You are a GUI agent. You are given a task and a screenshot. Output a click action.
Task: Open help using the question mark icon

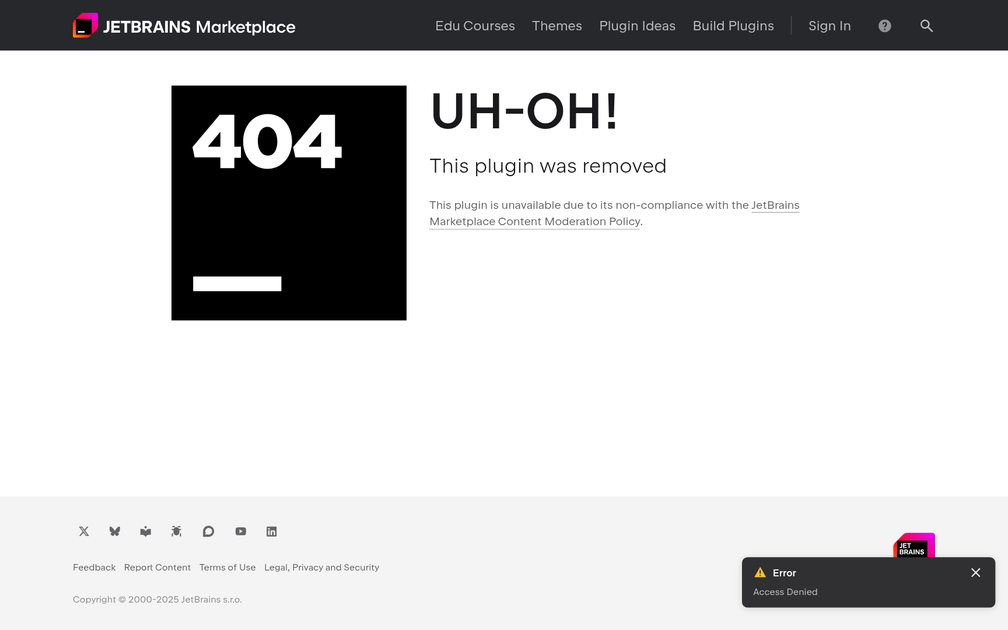(884, 25)
